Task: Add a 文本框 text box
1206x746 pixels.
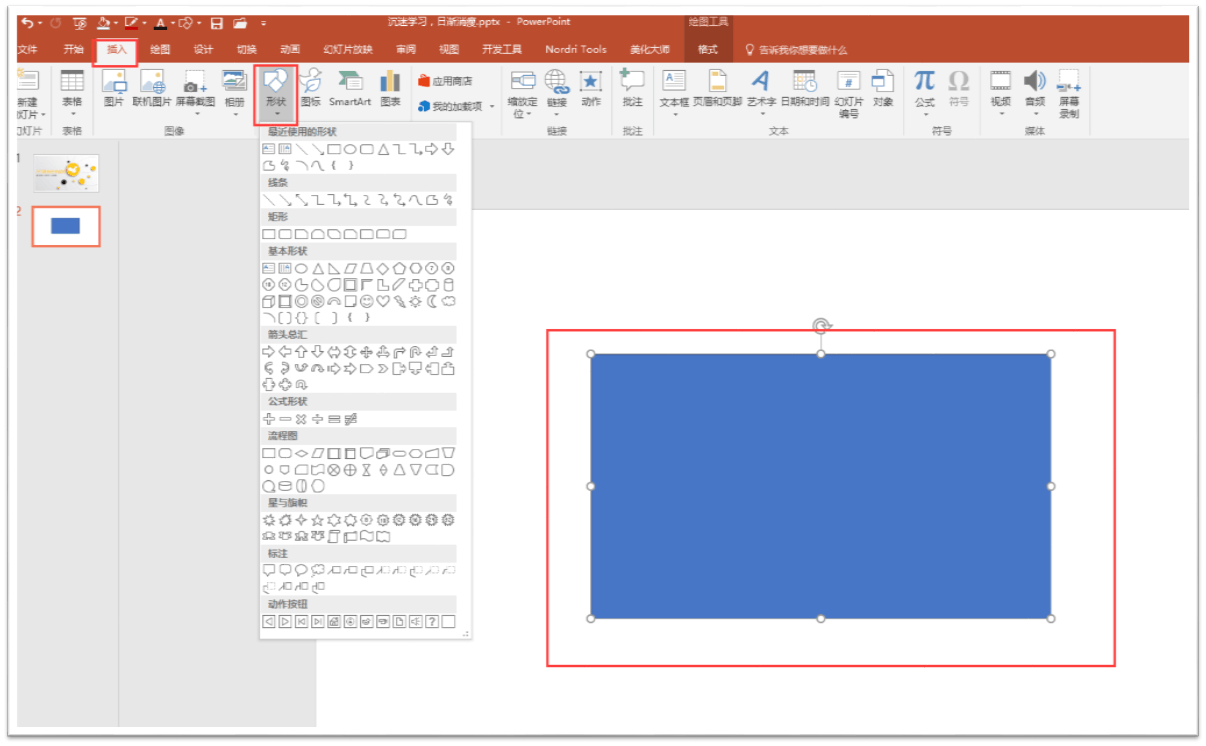Action: (x=674, y=92)
